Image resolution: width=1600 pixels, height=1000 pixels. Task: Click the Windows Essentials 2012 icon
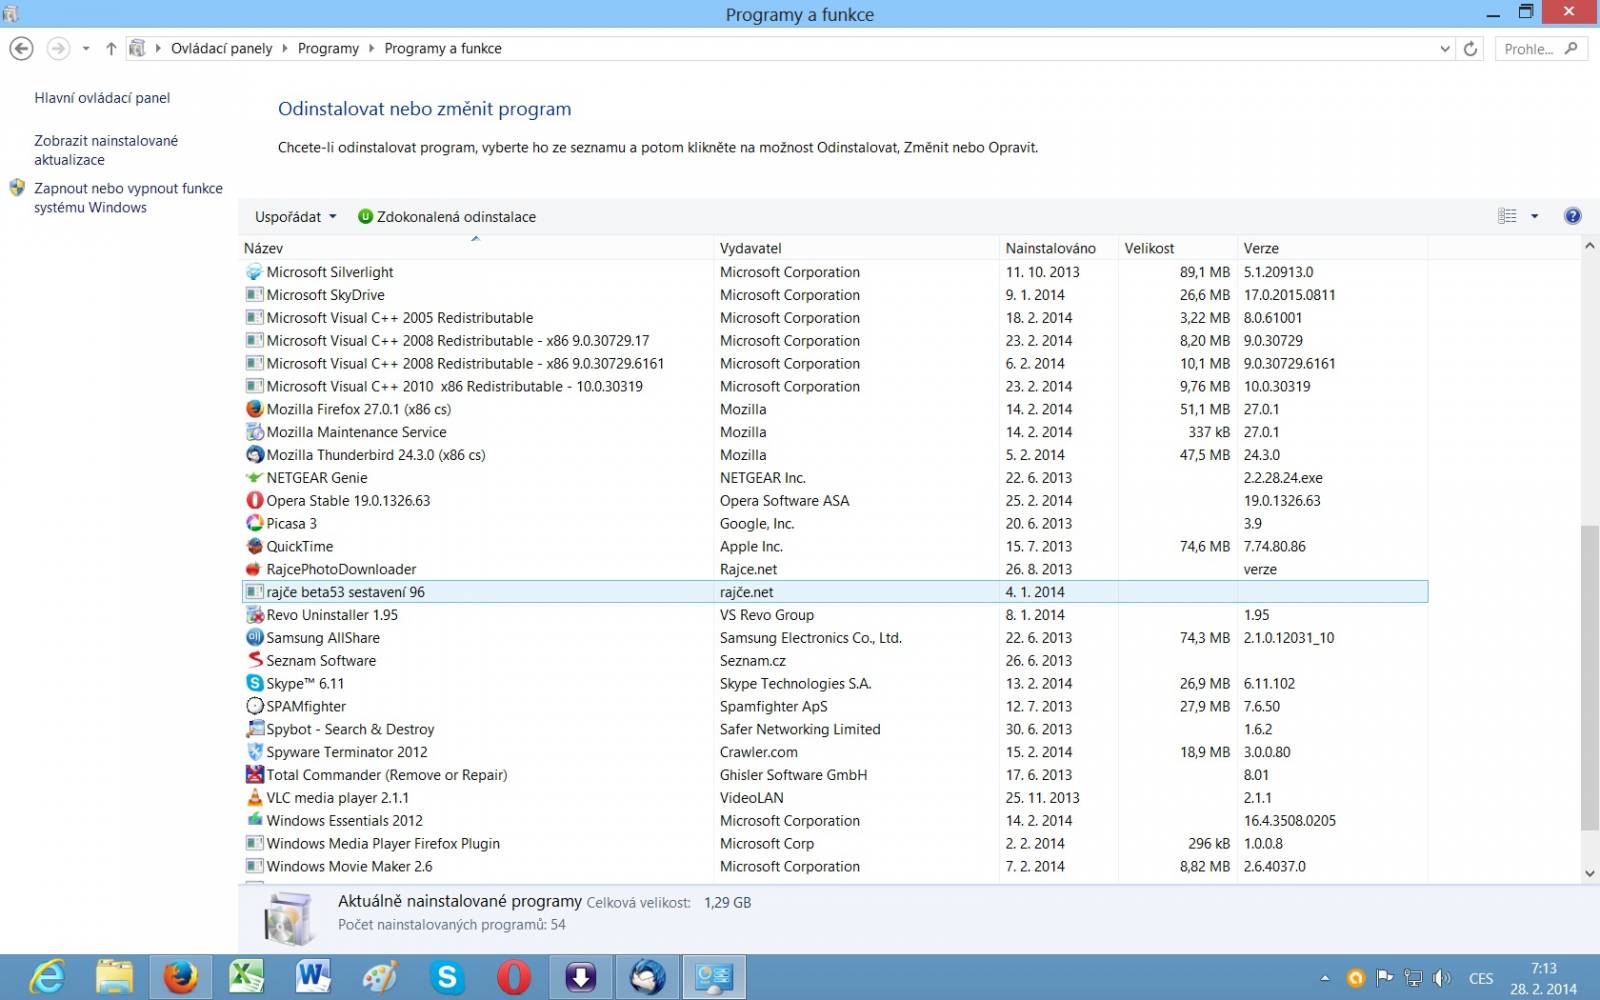click(254, 821)
